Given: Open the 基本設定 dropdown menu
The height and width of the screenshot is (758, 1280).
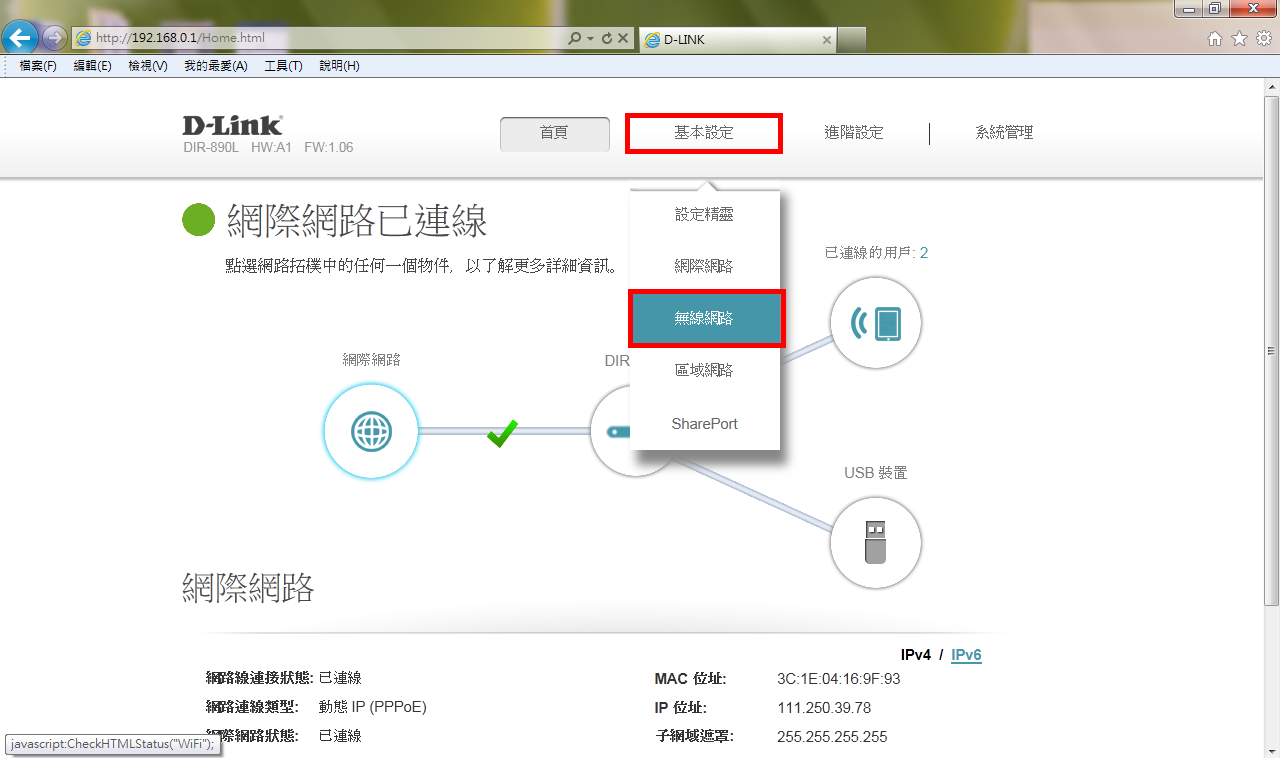Looking at the screenshot, I should point(704,133).
